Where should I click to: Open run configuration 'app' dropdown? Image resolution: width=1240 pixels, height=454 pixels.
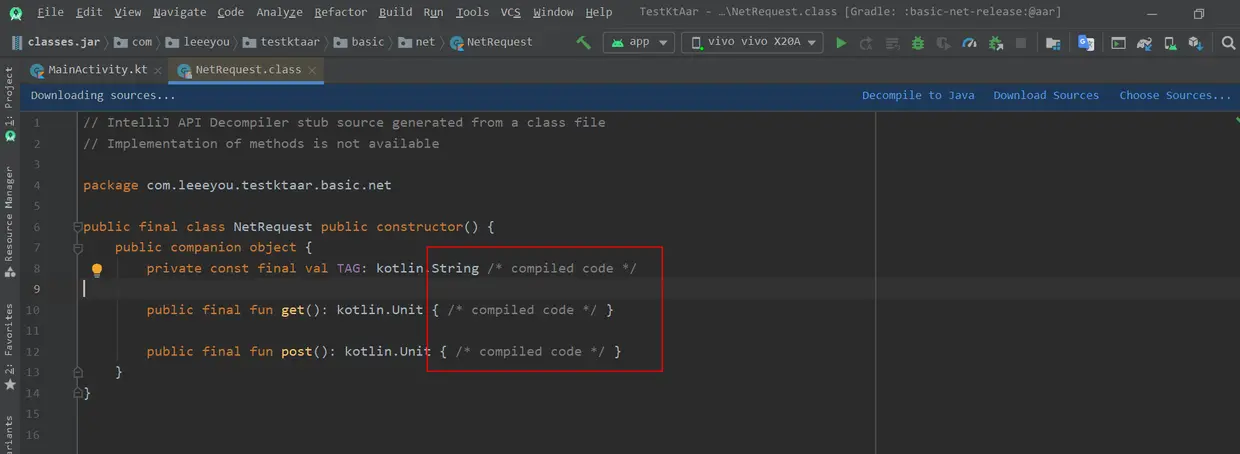tap(638, 42)
